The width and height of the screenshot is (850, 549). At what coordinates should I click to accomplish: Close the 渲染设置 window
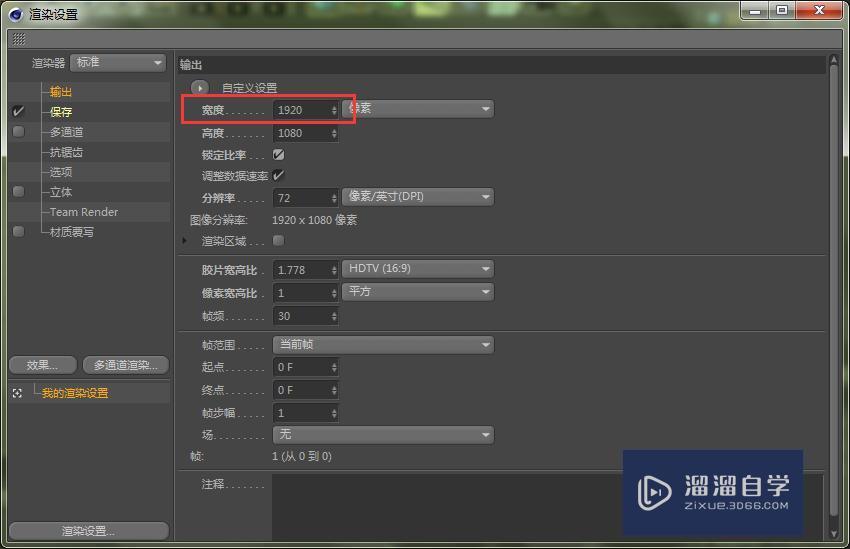820,11
